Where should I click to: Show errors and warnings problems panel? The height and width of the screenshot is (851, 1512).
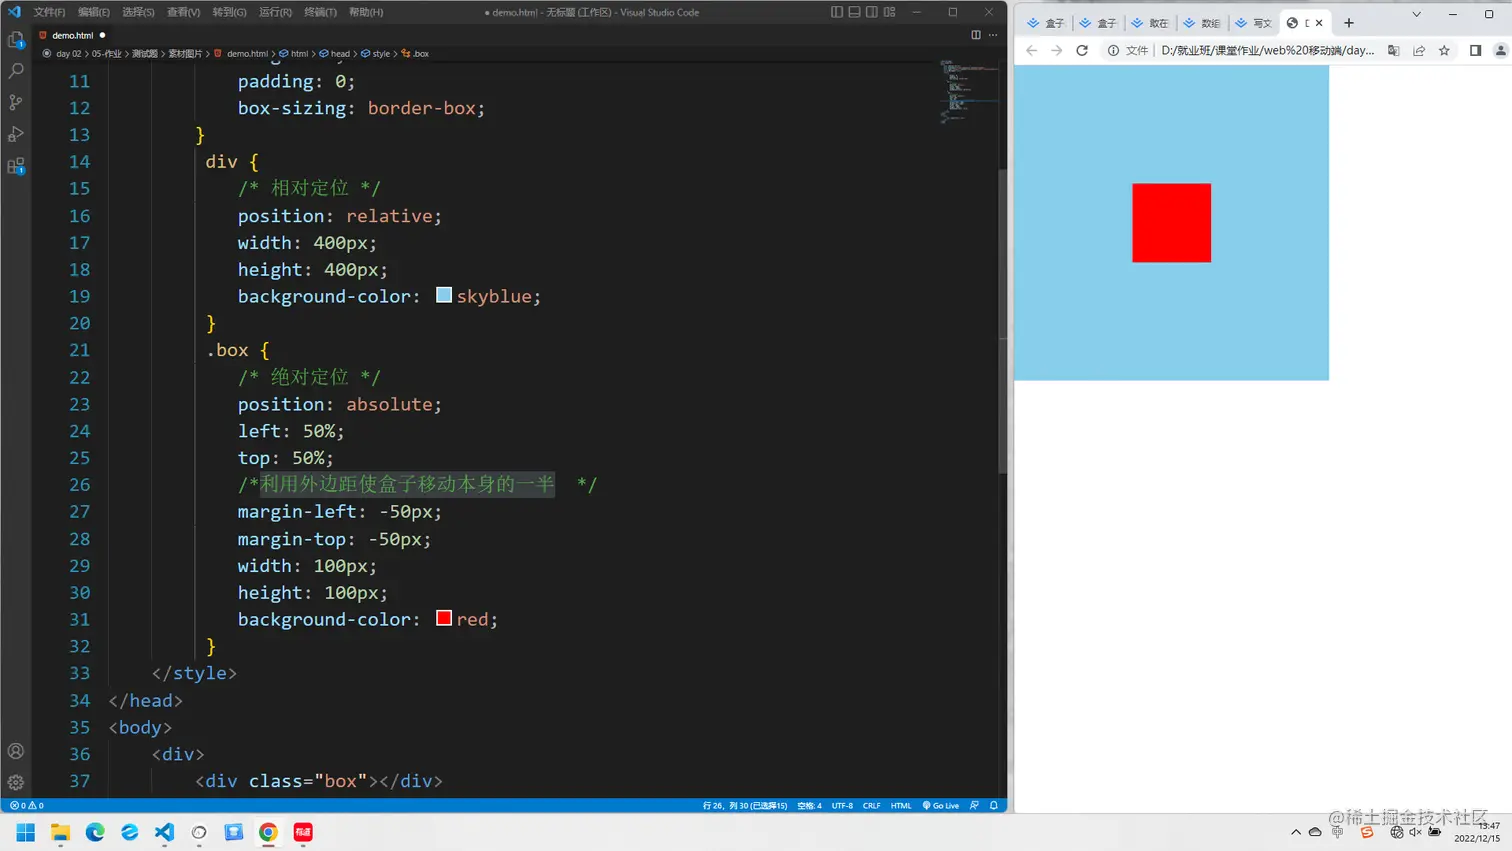point(27,805)
